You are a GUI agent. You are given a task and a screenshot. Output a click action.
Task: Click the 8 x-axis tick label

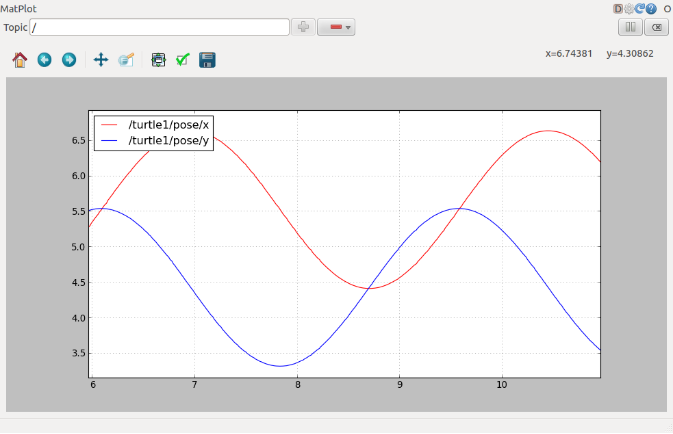(x=297, y=385)
